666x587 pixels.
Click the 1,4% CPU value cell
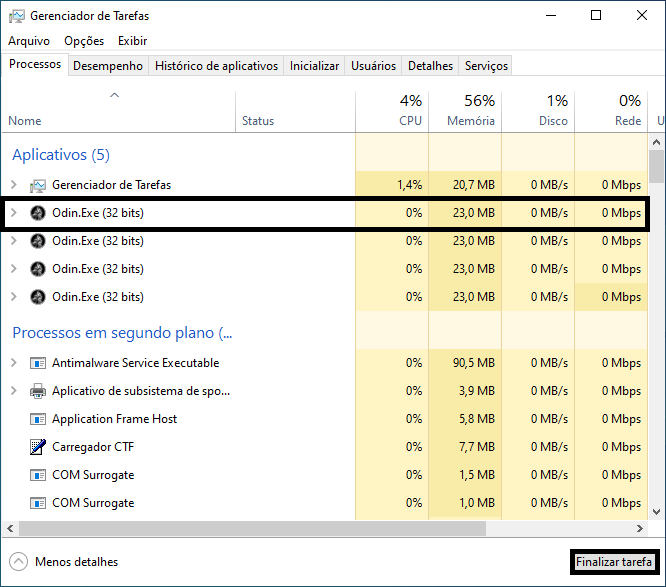(409, 185)
